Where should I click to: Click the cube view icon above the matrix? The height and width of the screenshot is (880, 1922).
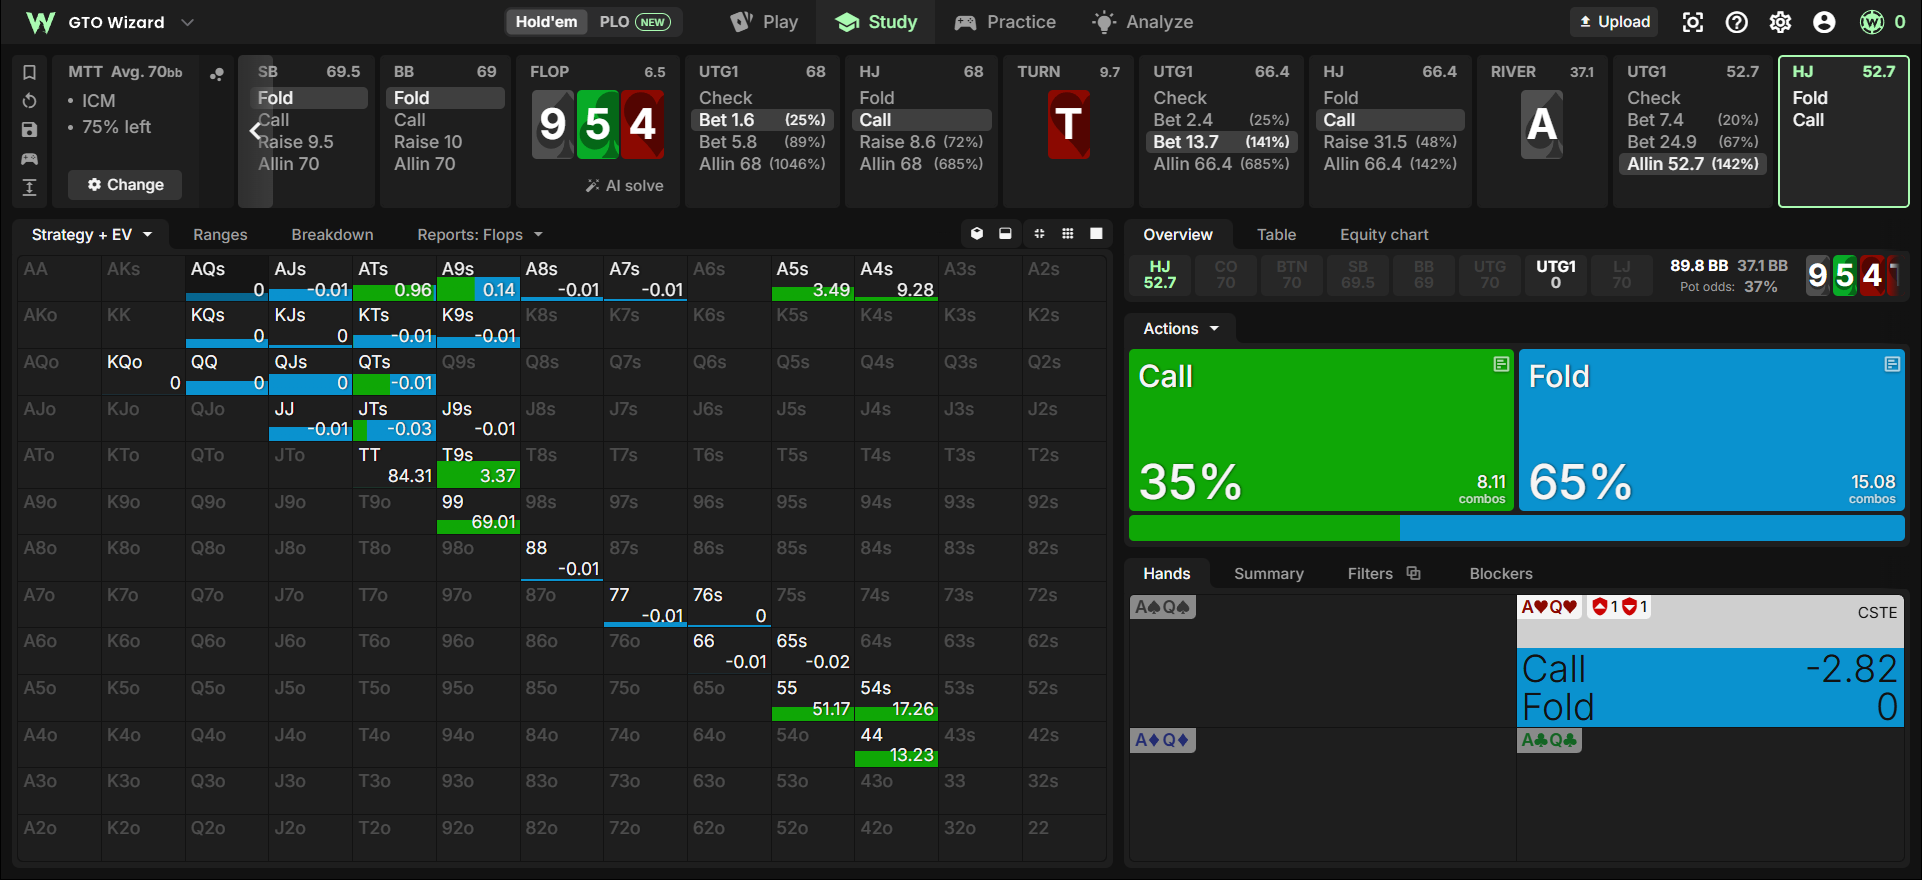tap(977, 234)
